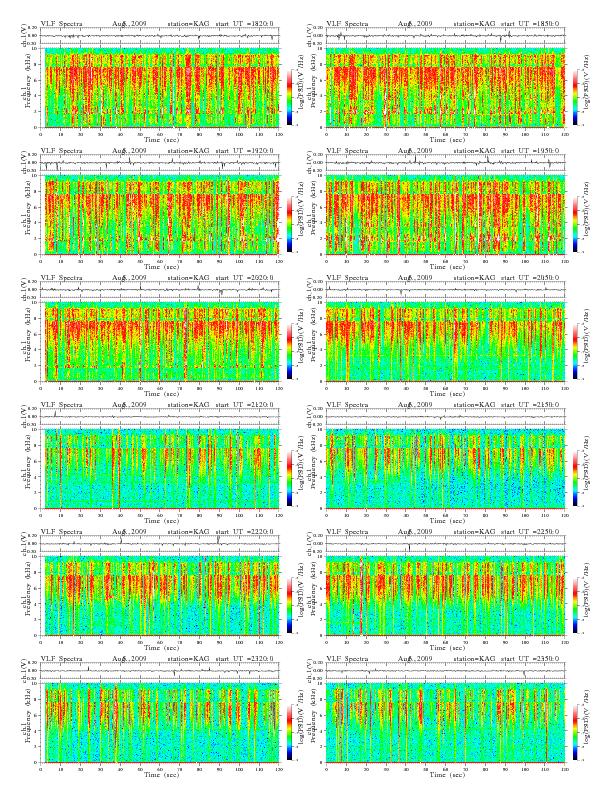Click the spectrogram for start UT 2150:0
This screenshot has width=612, height=792.
click(x=445, y=469)
